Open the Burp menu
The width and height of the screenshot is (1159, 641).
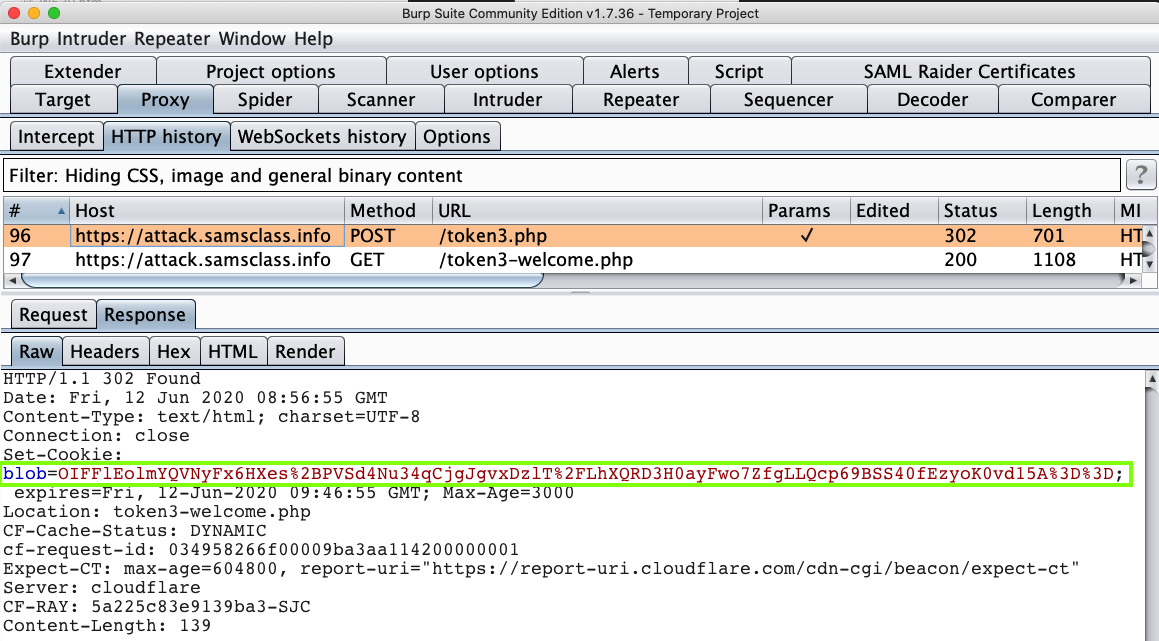point(31,39)
